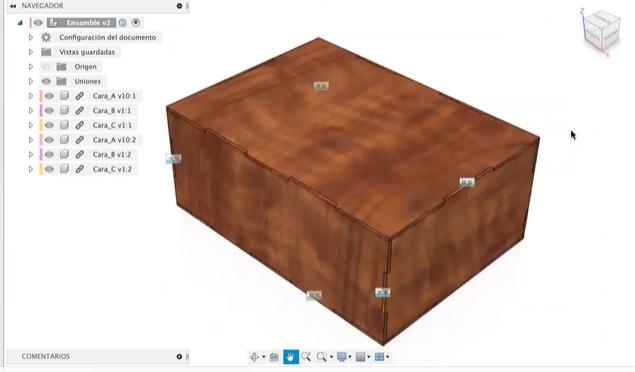The height and width of the screenshot is (372, 635).
Task: Click the link icon of Cara_B v1:2
Action: tap(80, 154)
